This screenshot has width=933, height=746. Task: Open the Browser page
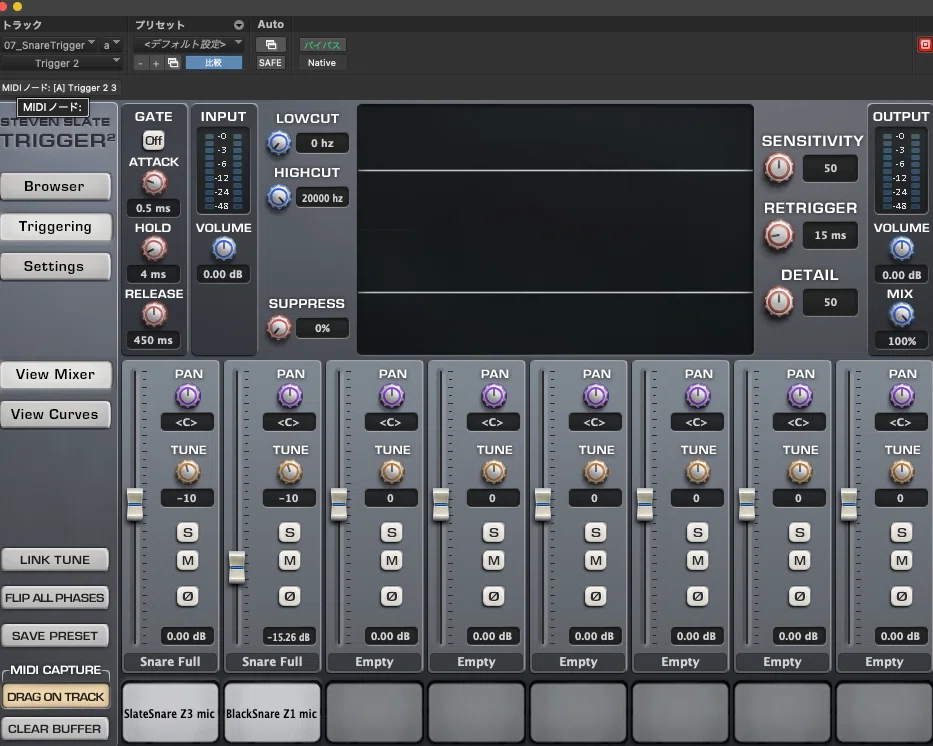[55, 187]
